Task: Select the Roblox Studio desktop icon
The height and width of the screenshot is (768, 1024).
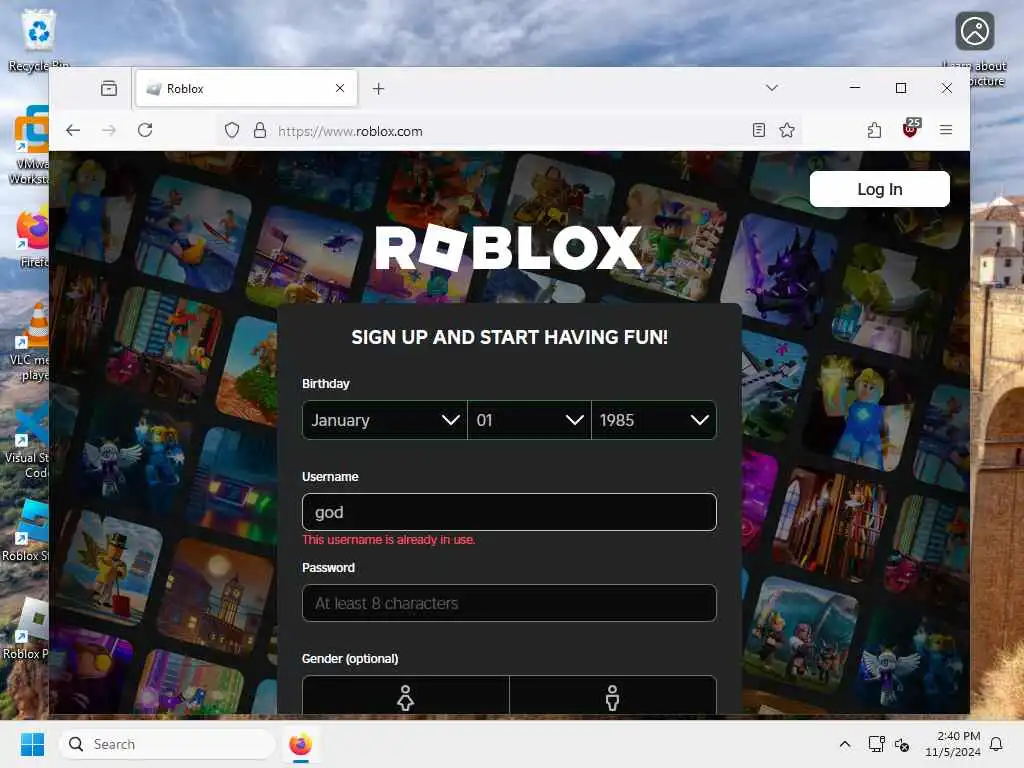Action: click(x=26, y=530)
